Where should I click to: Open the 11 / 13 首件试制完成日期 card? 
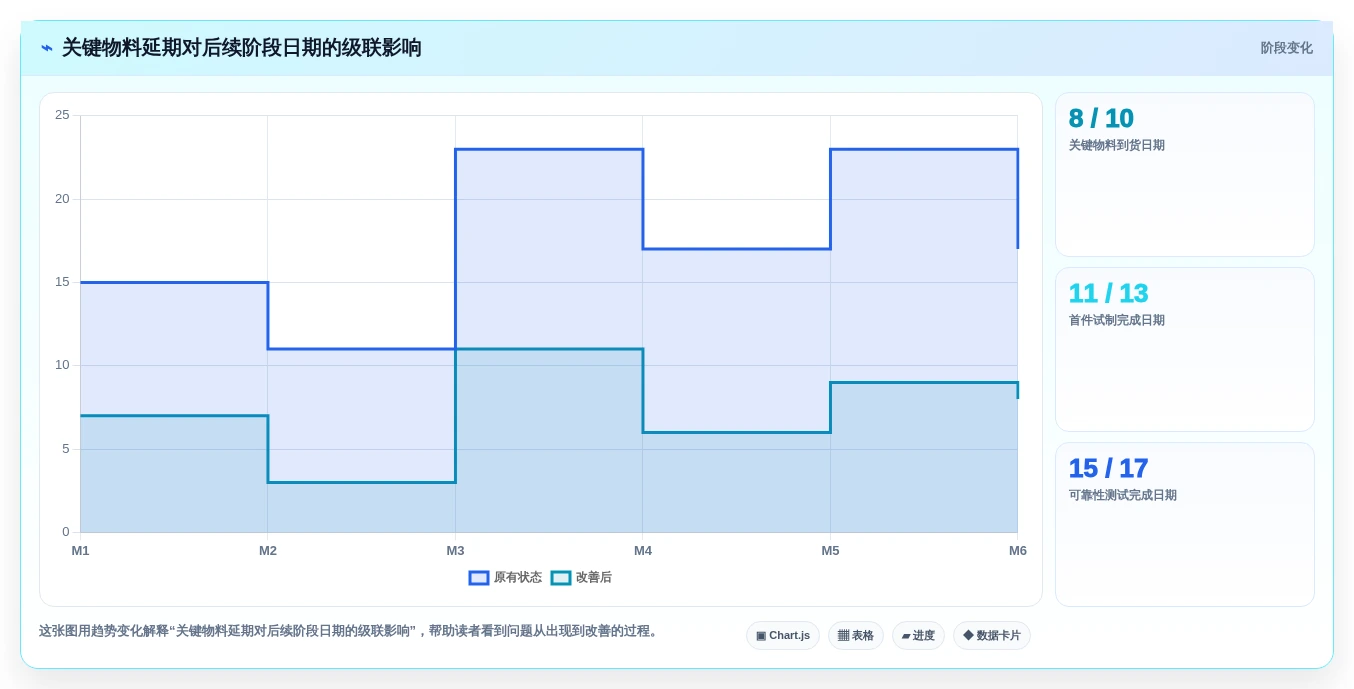click(1185, 349)
